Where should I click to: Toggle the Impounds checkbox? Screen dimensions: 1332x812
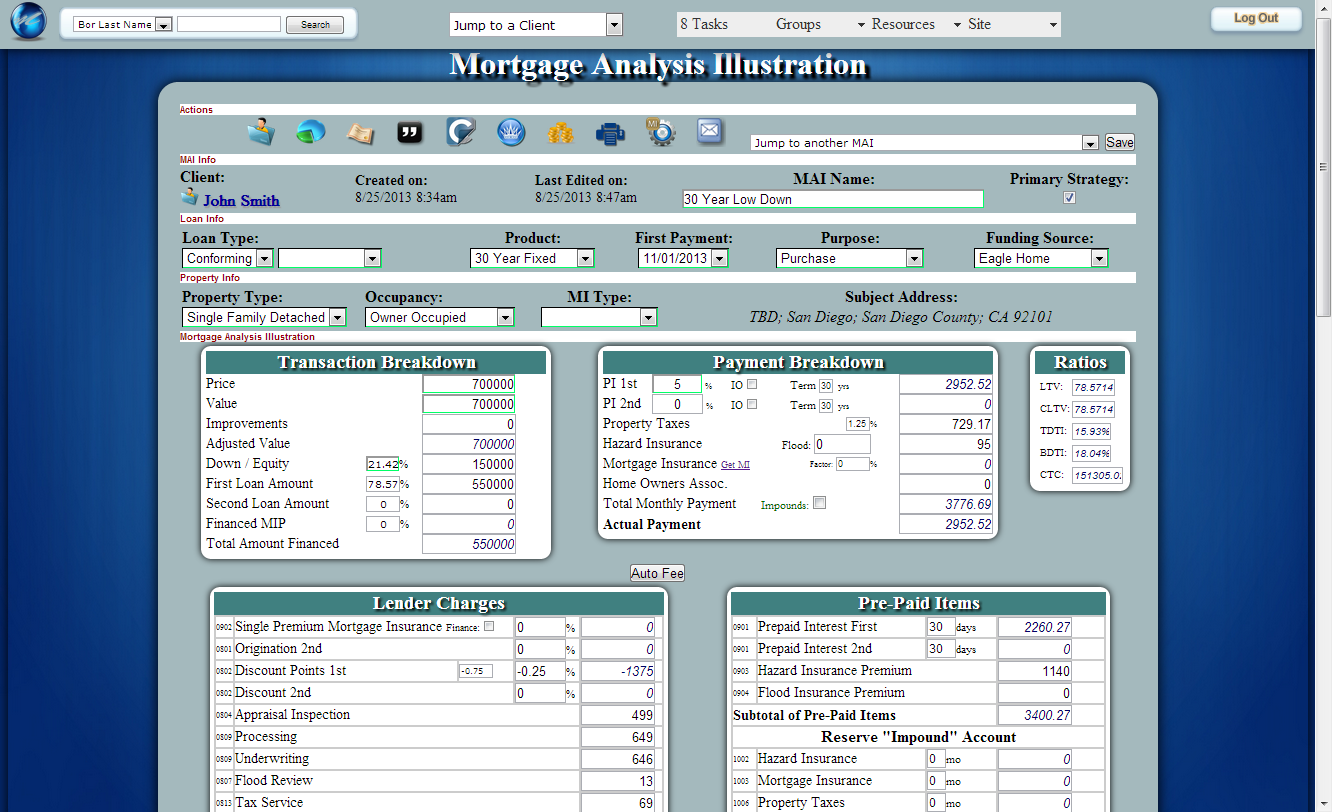pyautogui.click(x=819, y=502)
